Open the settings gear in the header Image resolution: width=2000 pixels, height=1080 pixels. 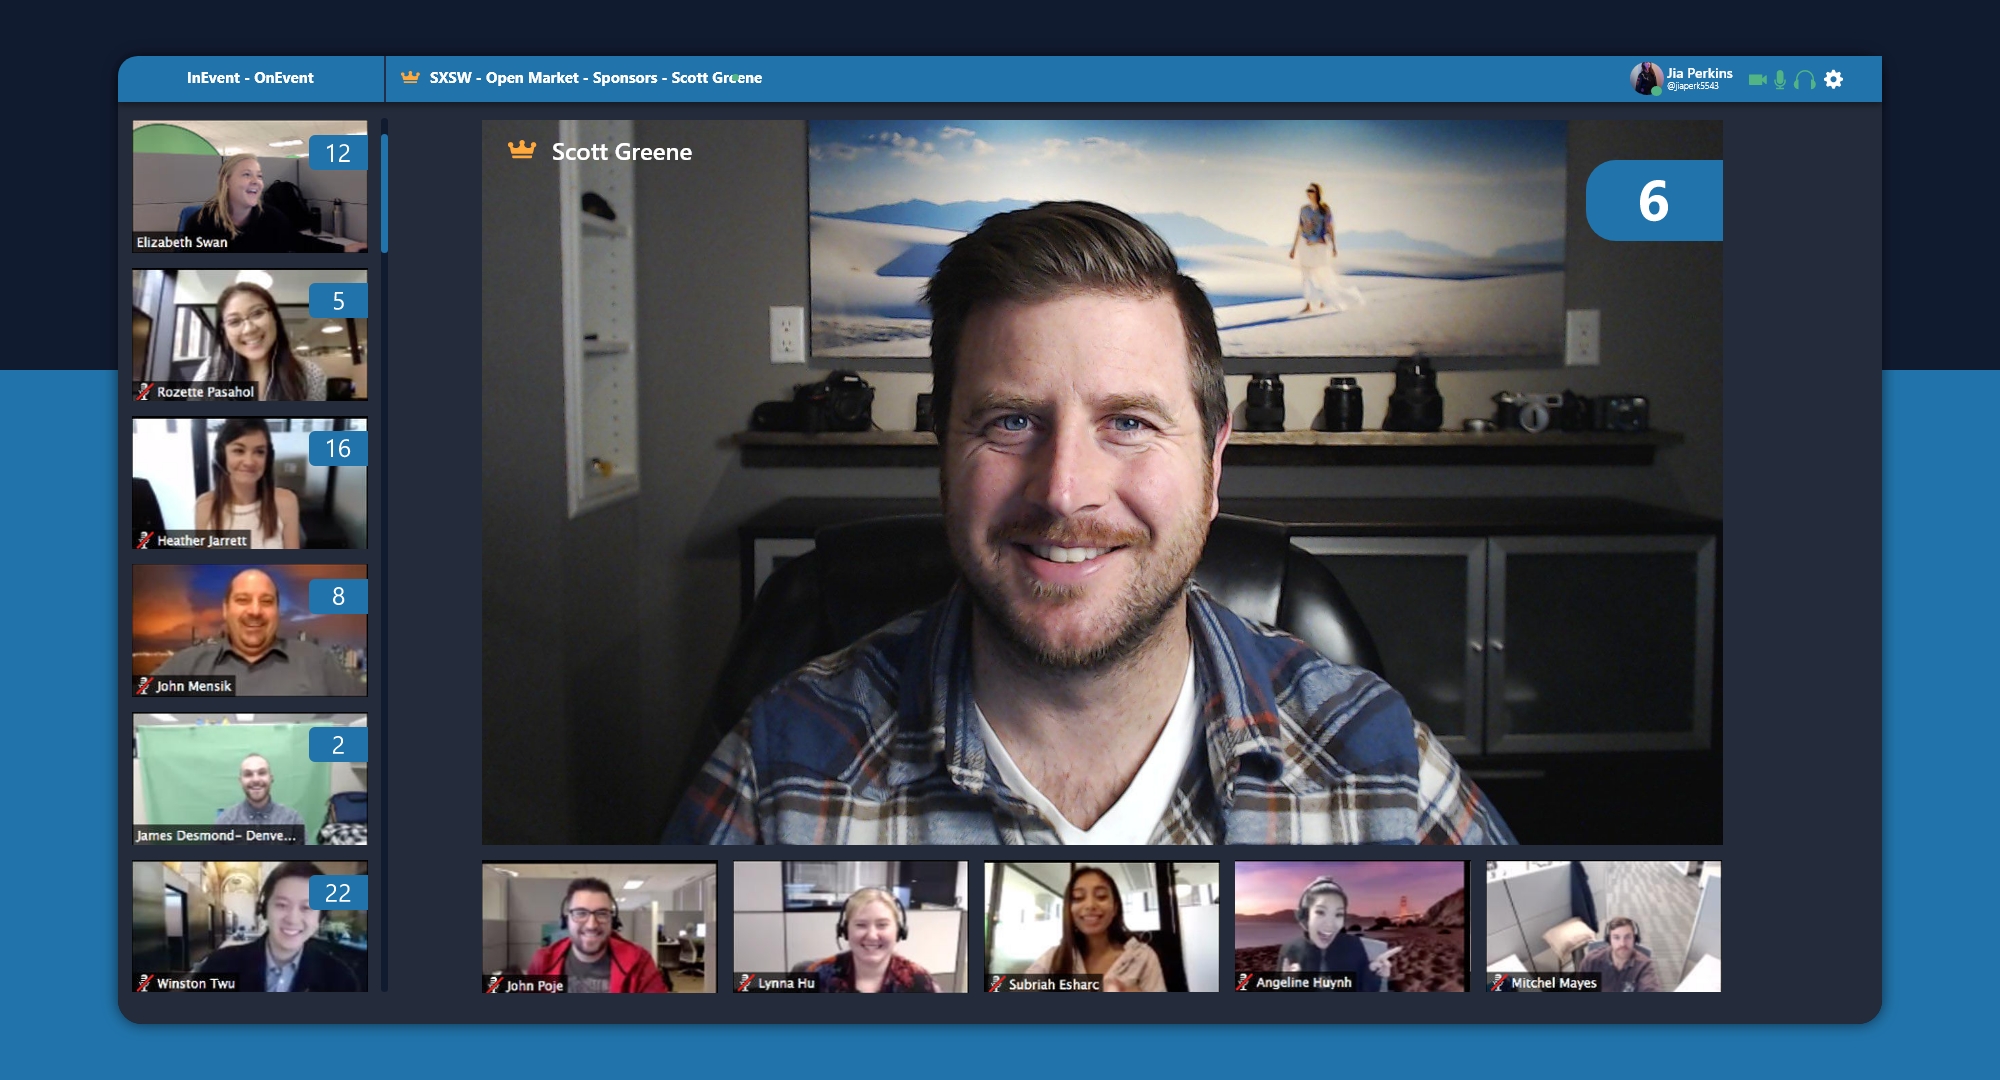click(x=1833, y=78)
